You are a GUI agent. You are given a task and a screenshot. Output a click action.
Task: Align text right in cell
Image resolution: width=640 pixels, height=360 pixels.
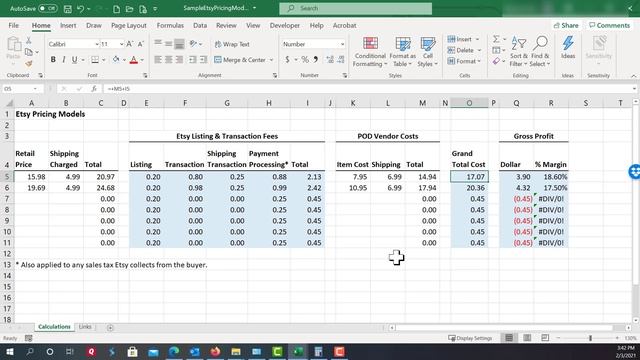(x=179, y=60)
